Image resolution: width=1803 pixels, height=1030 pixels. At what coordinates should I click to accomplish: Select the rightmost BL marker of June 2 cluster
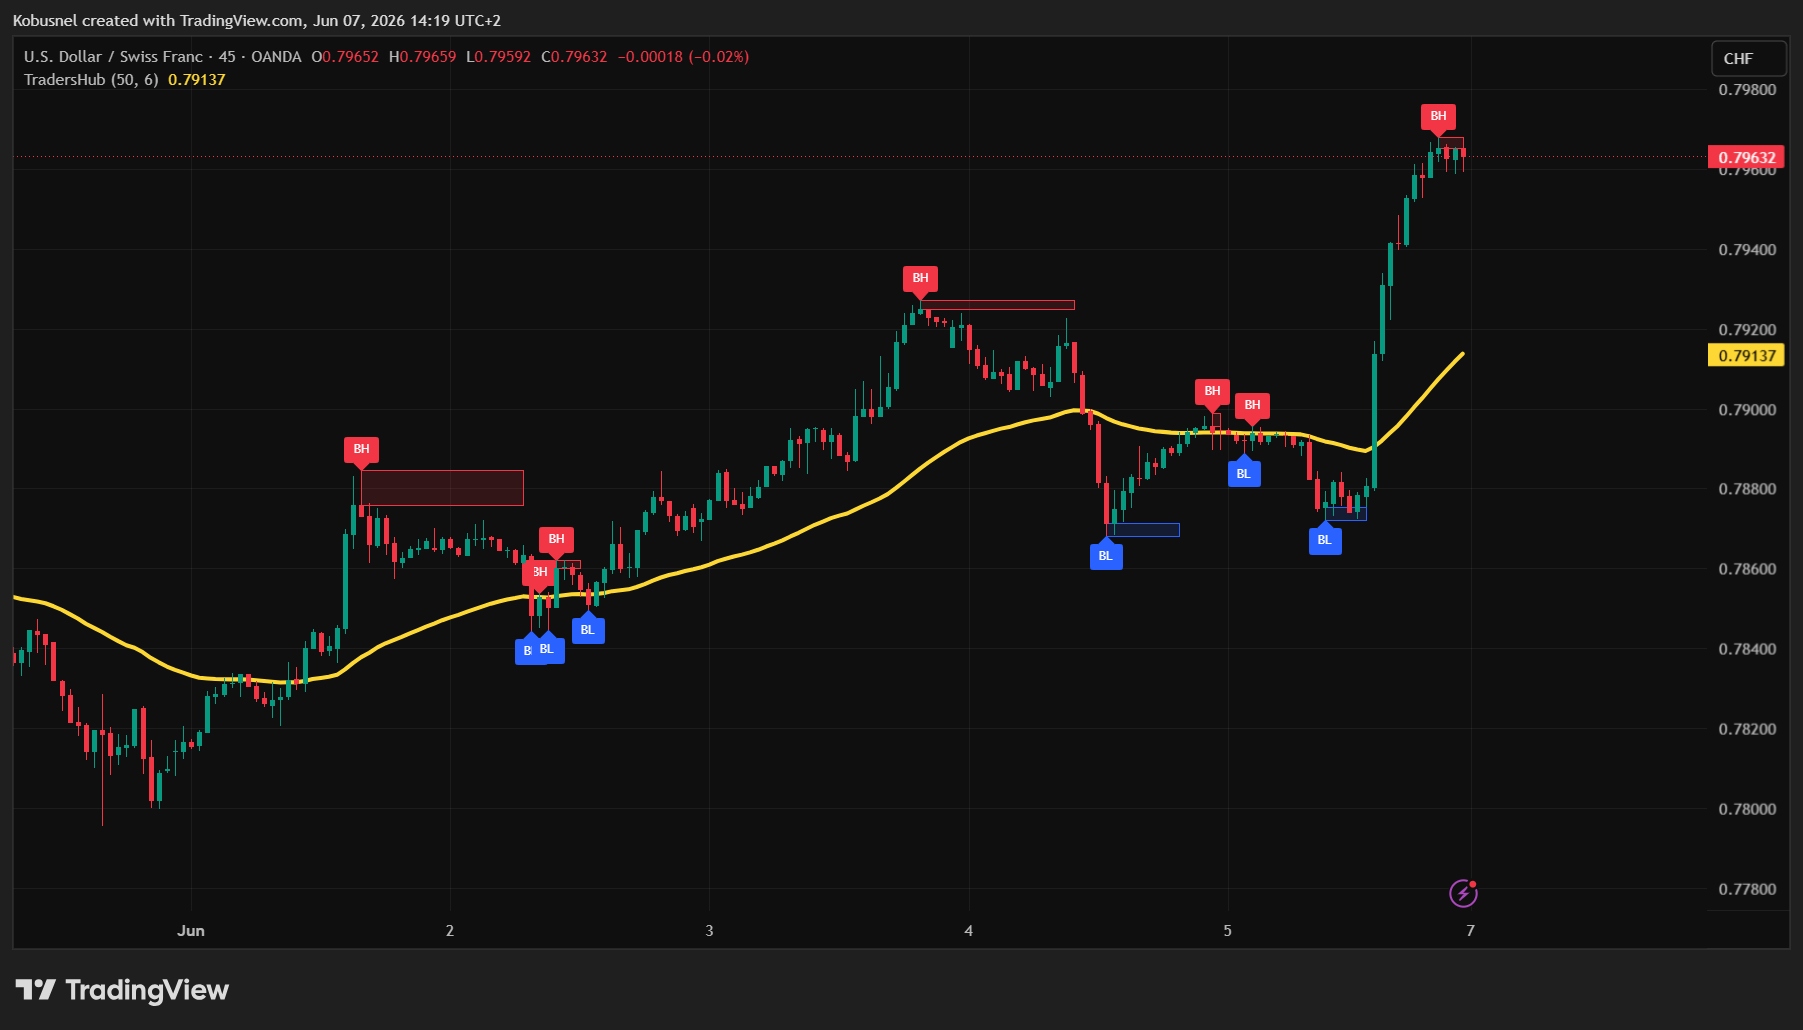588,629
